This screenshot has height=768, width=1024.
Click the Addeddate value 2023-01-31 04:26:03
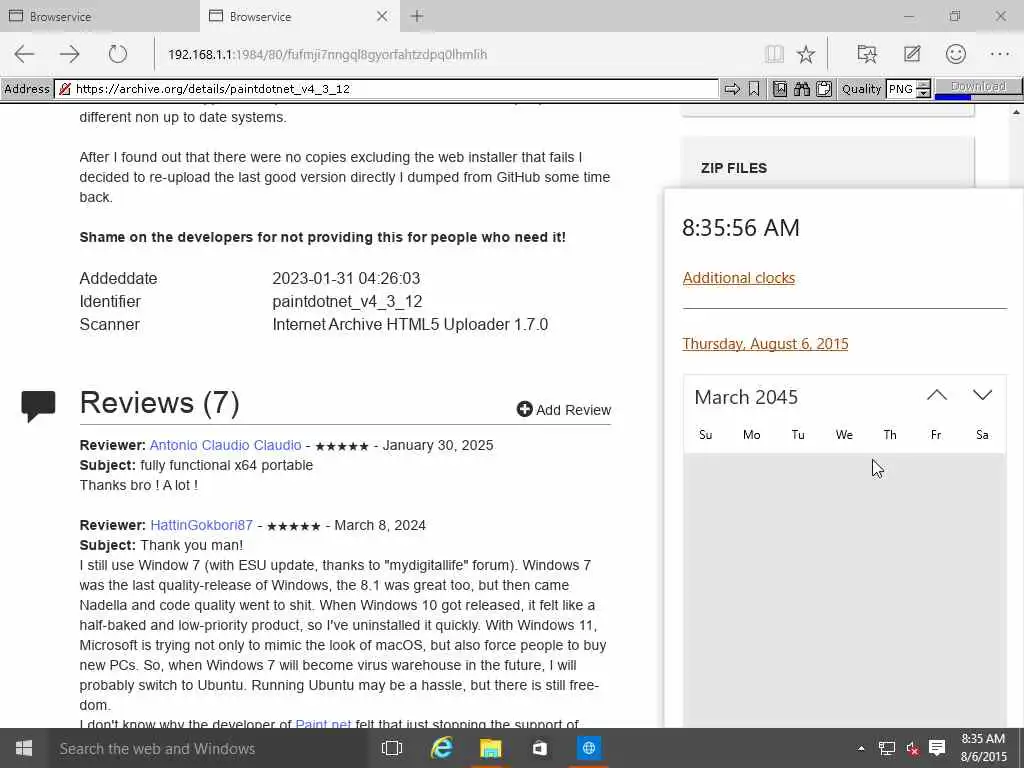coord(346,278)
